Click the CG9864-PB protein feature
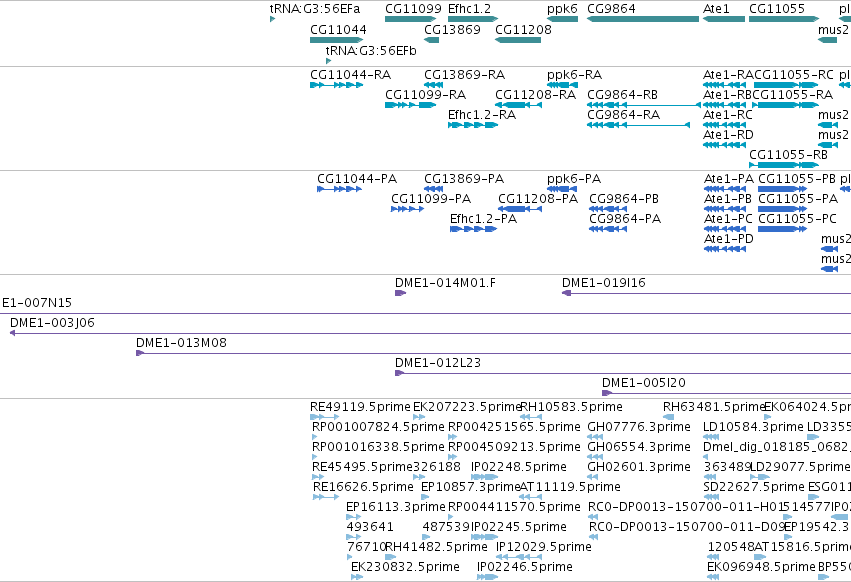The image size is (851, 582). tap(608, 209)
